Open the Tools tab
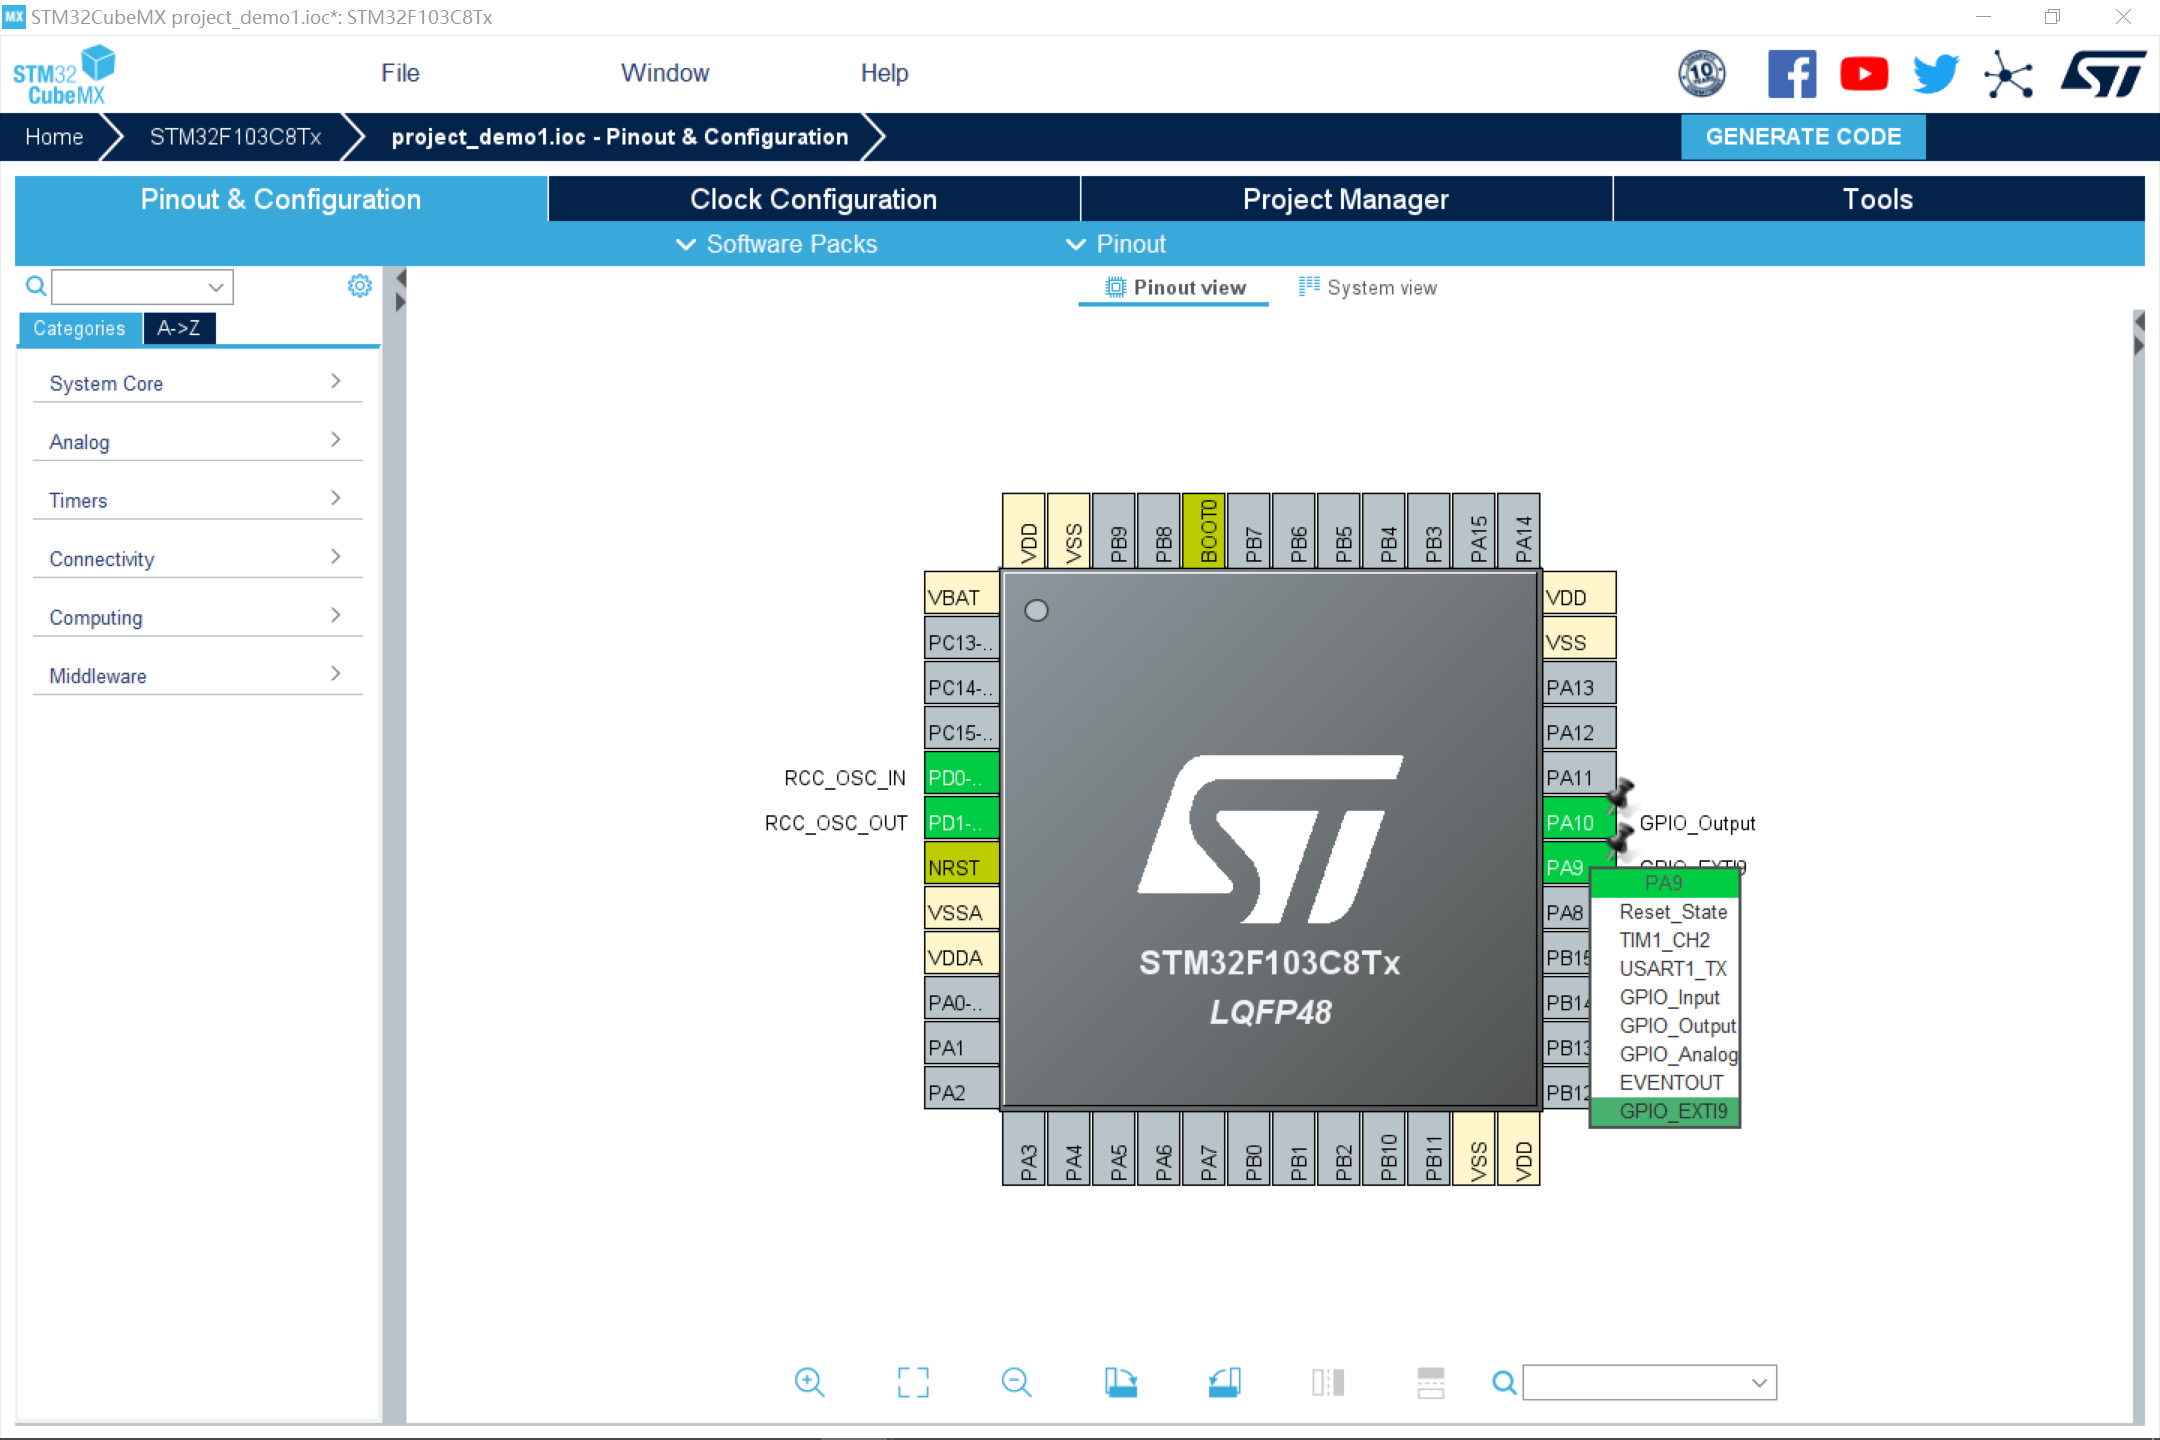This screenshot has width=2160, height=1440. 1878,199
